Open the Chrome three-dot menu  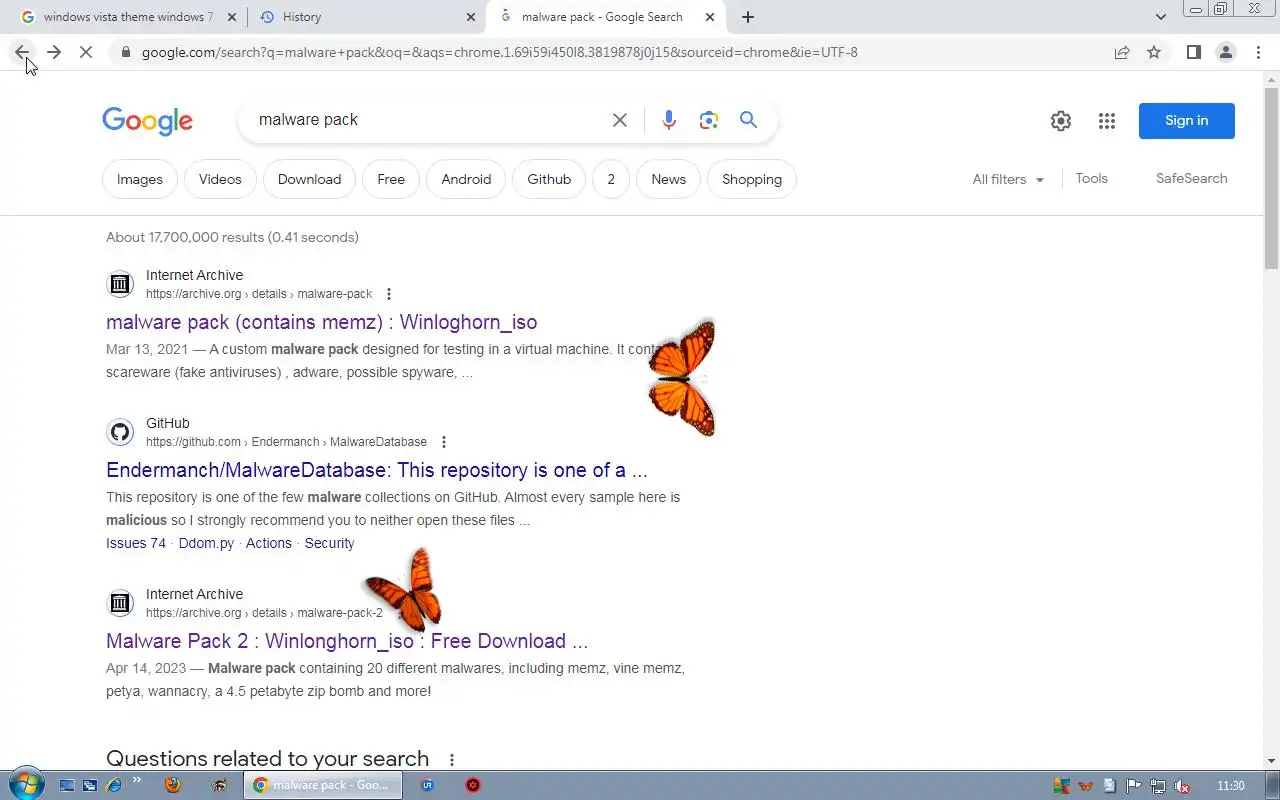coord(1258,52)
